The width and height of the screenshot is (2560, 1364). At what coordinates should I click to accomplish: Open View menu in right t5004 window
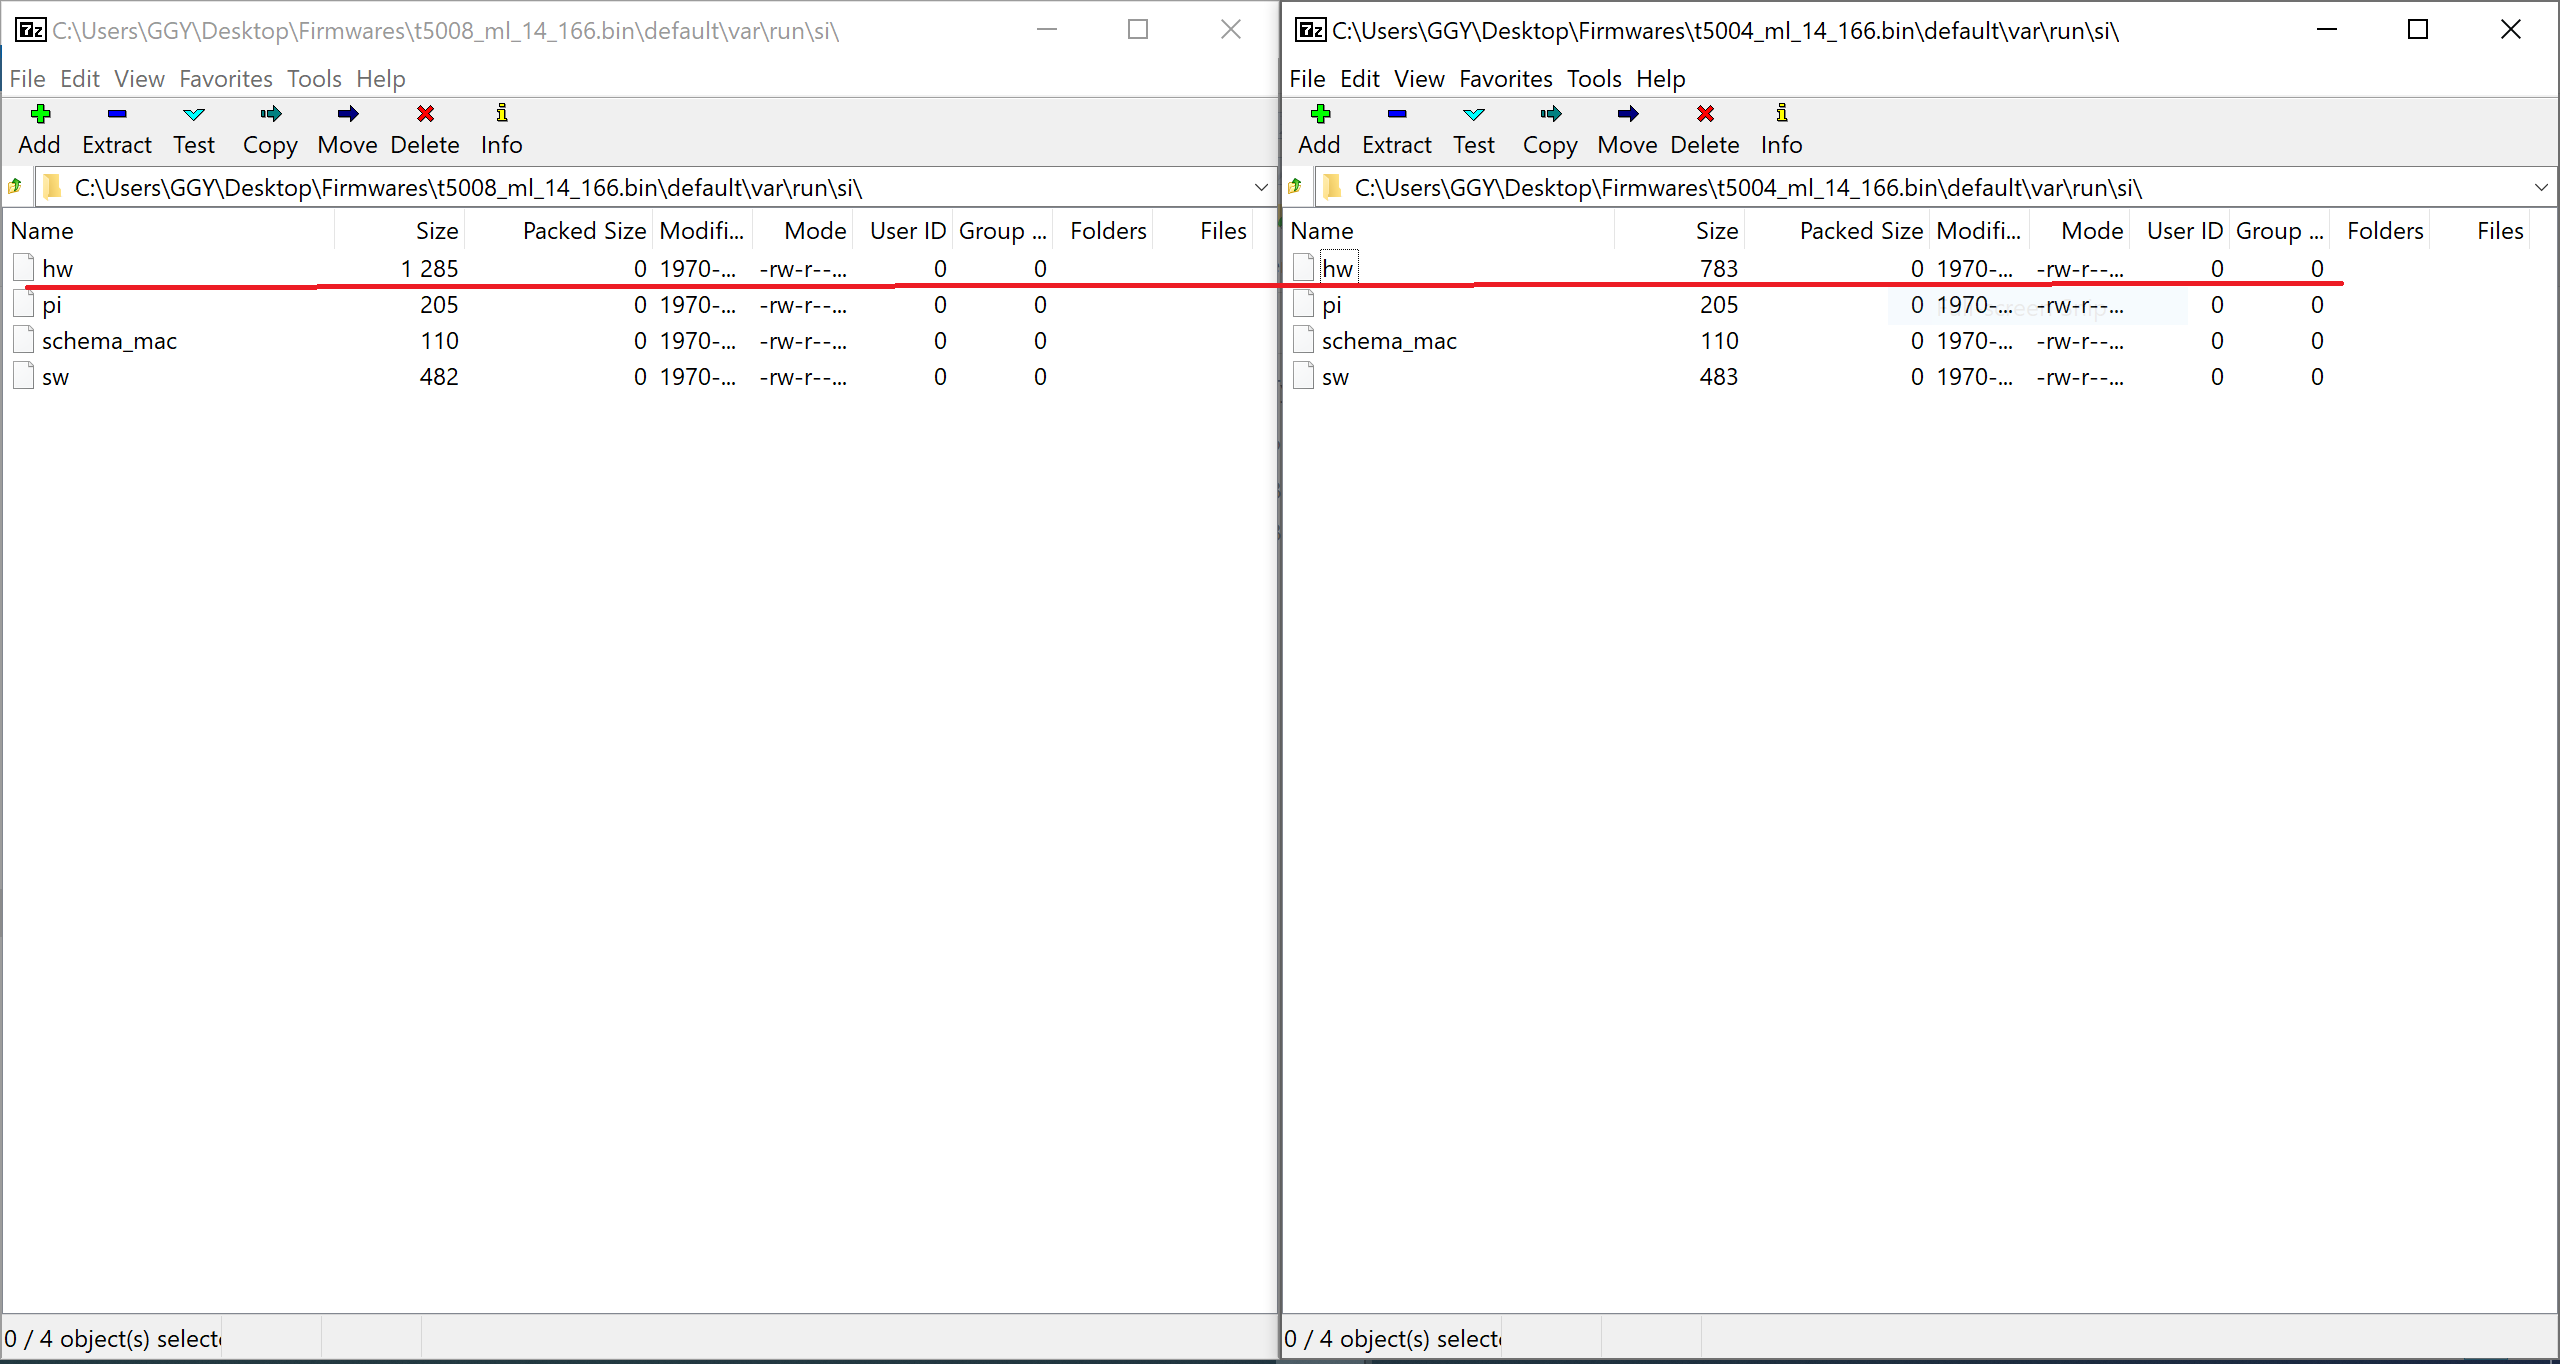point(1419,79)
